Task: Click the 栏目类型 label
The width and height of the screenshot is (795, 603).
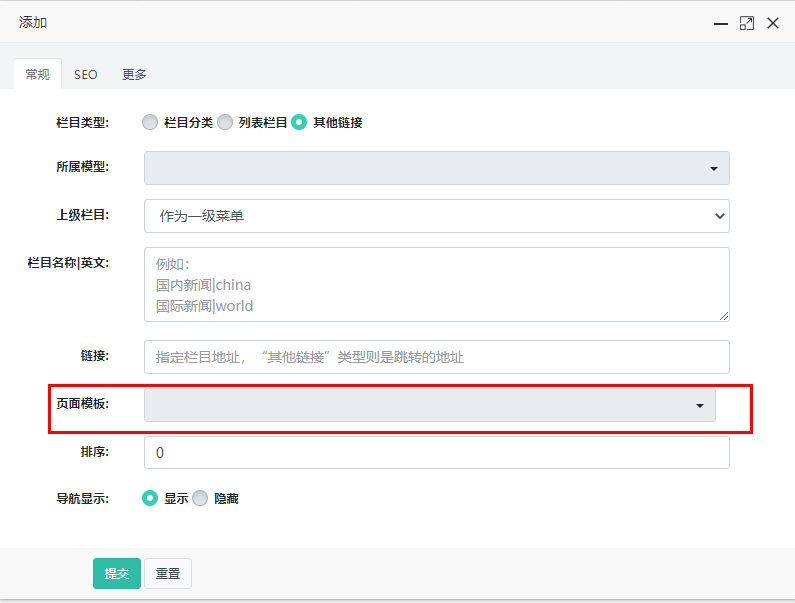Action: pyautogui.click(x=83, y=123)
